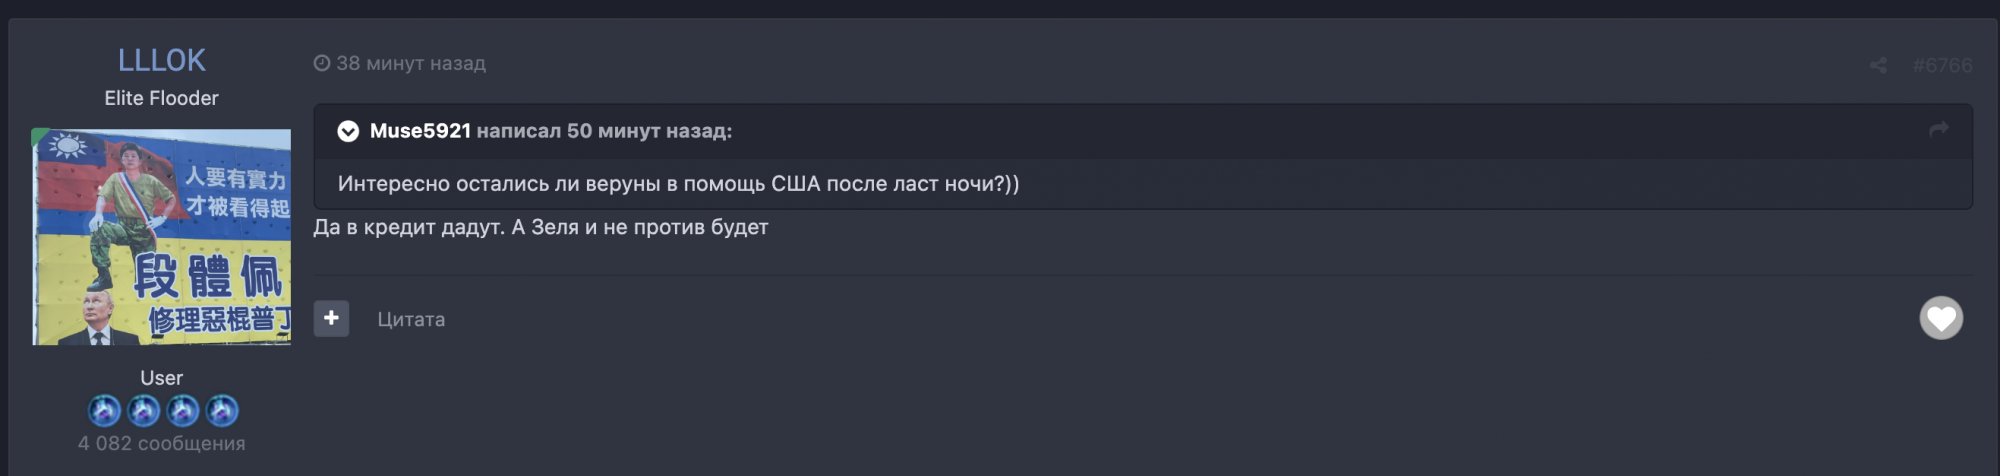Click the share post icon
Screen dimensions: 2000x476
pos(1878,66)
